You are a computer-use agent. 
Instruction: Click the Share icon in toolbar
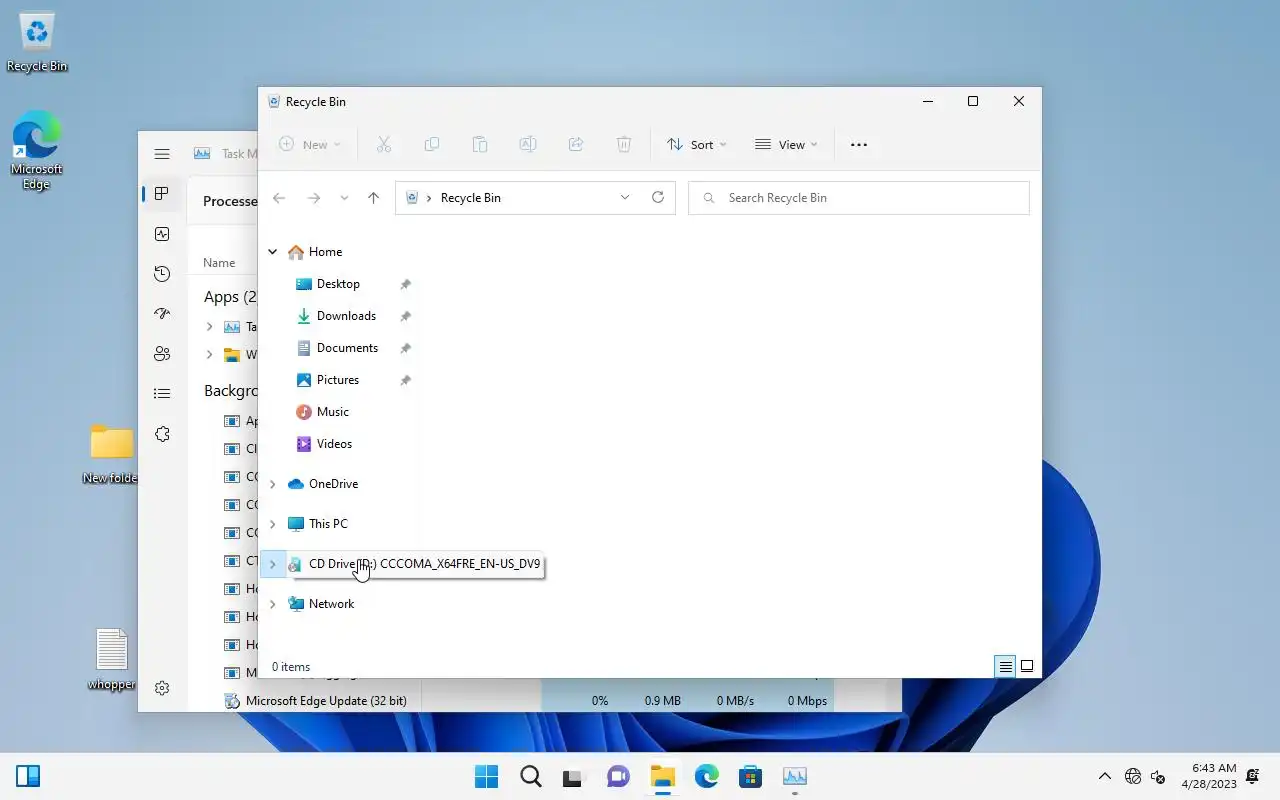[x=576, y=145]
